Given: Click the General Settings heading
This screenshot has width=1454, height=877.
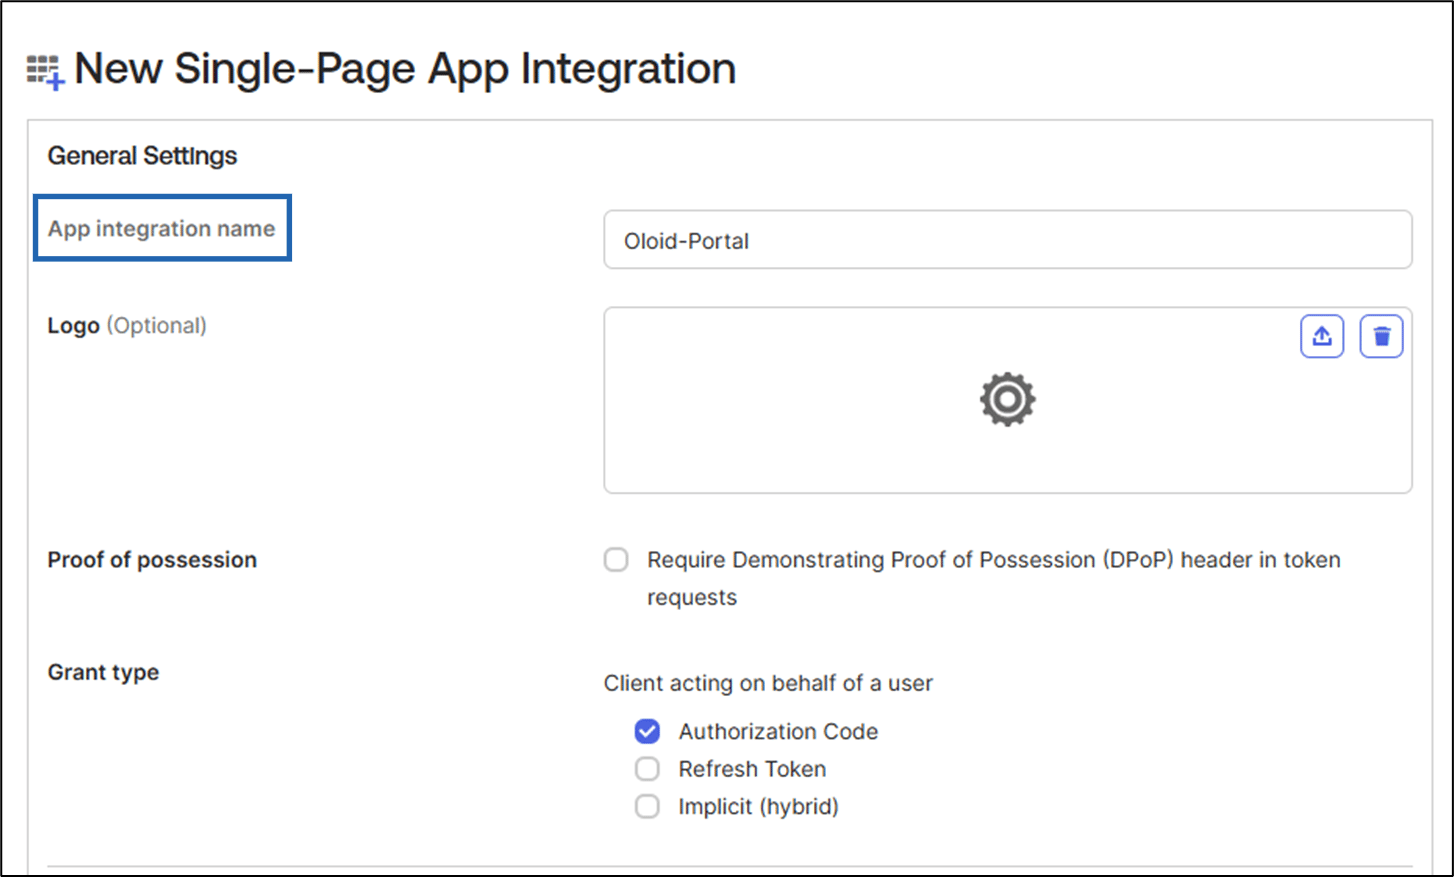Looking at the screenshot, I should (142, 156).
